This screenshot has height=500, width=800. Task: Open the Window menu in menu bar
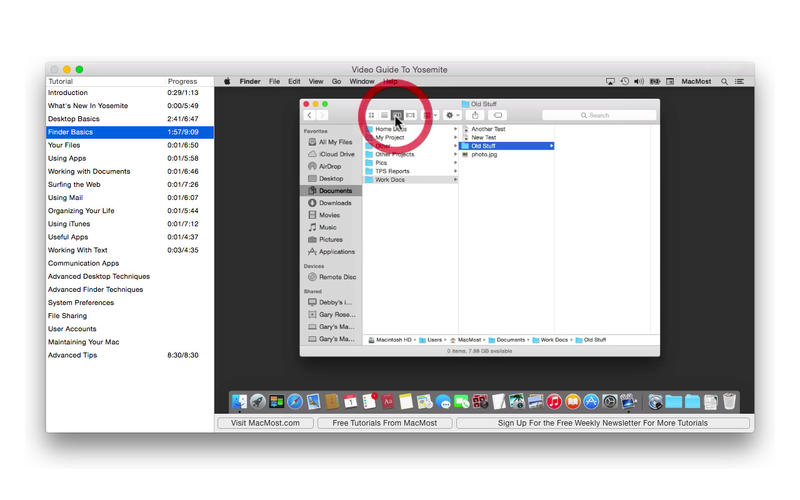[362, 81]
